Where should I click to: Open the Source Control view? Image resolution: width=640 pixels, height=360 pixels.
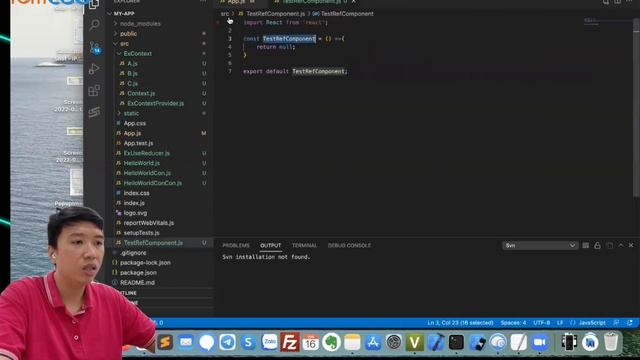94,47
